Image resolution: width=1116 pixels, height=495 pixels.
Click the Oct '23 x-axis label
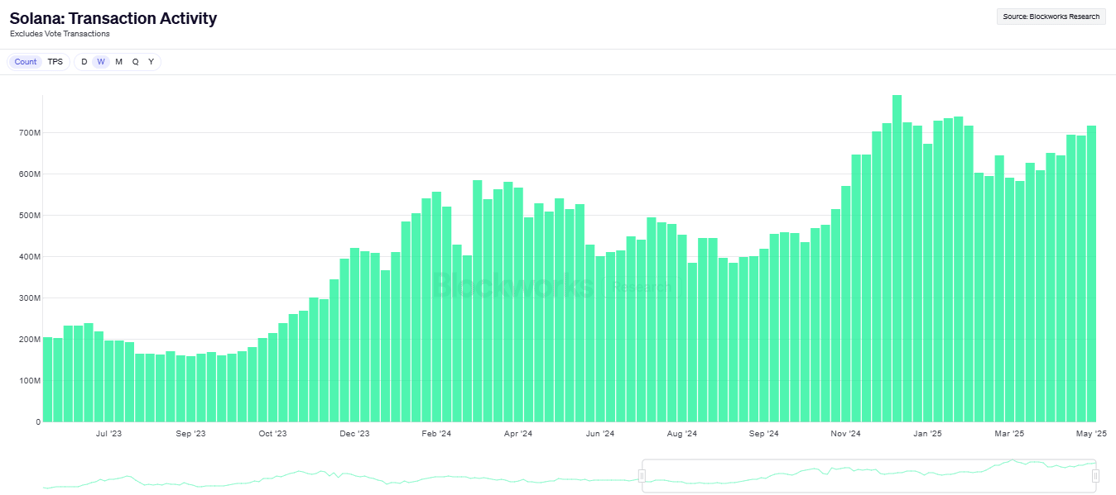point(272,433)
